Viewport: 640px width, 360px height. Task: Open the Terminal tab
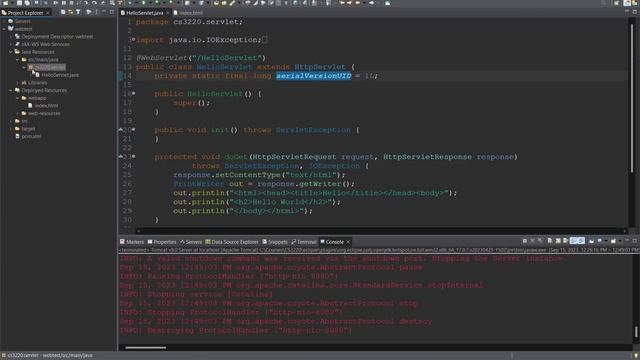[x=304, y=242]
